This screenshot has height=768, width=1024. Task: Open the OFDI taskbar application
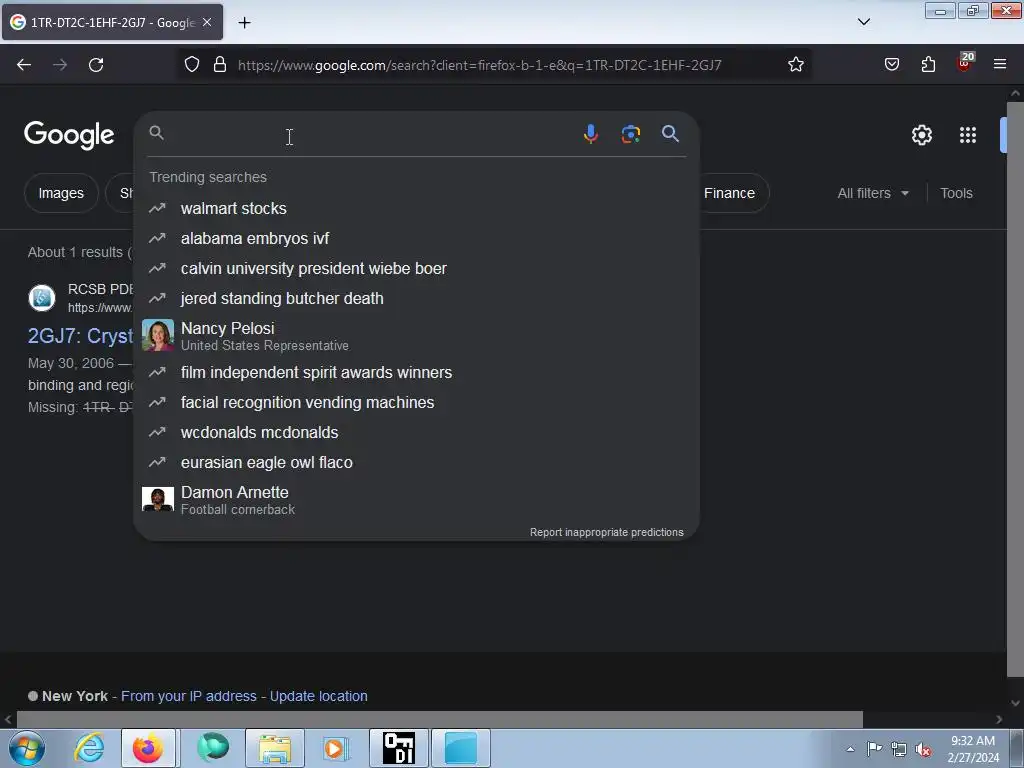pyautogui.click(x=399, y=748)
